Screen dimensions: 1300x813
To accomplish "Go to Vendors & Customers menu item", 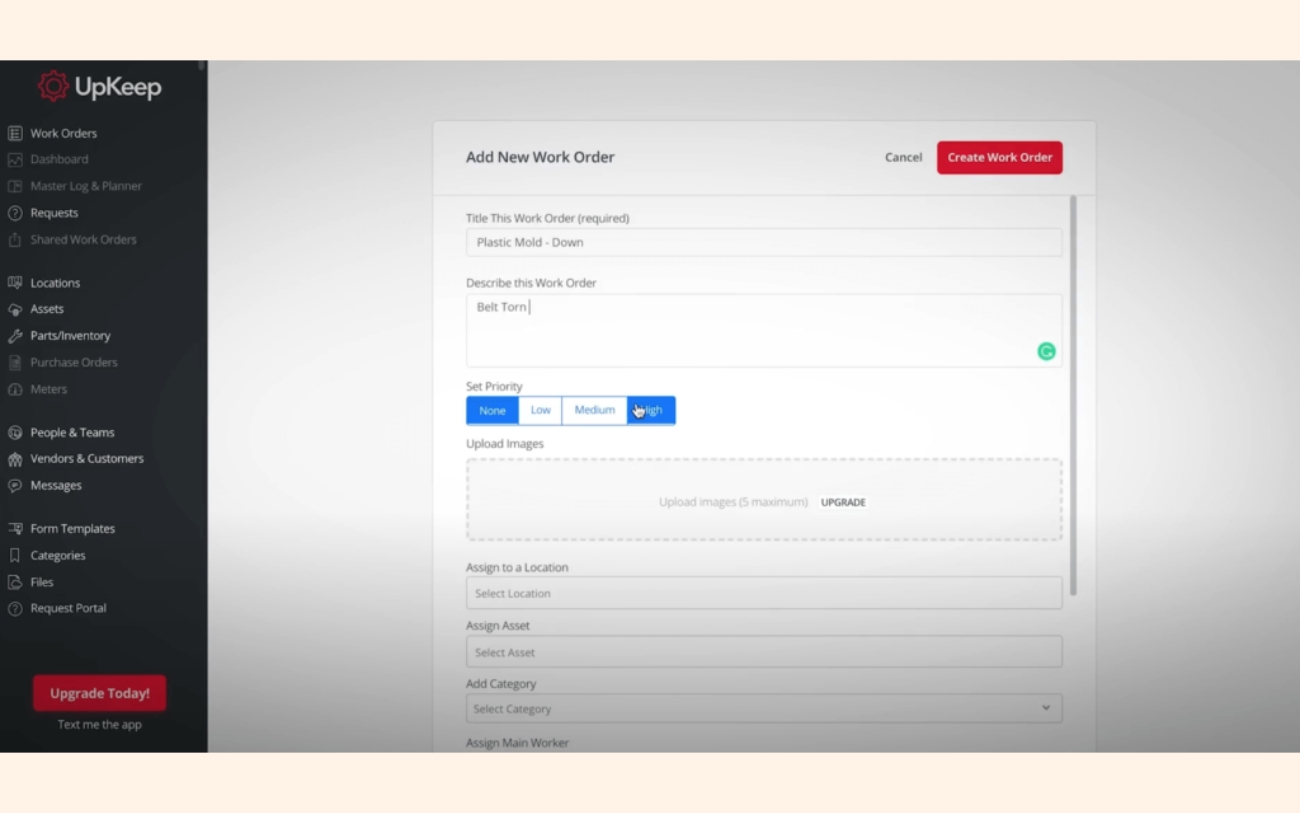I will tap(87, 459).
